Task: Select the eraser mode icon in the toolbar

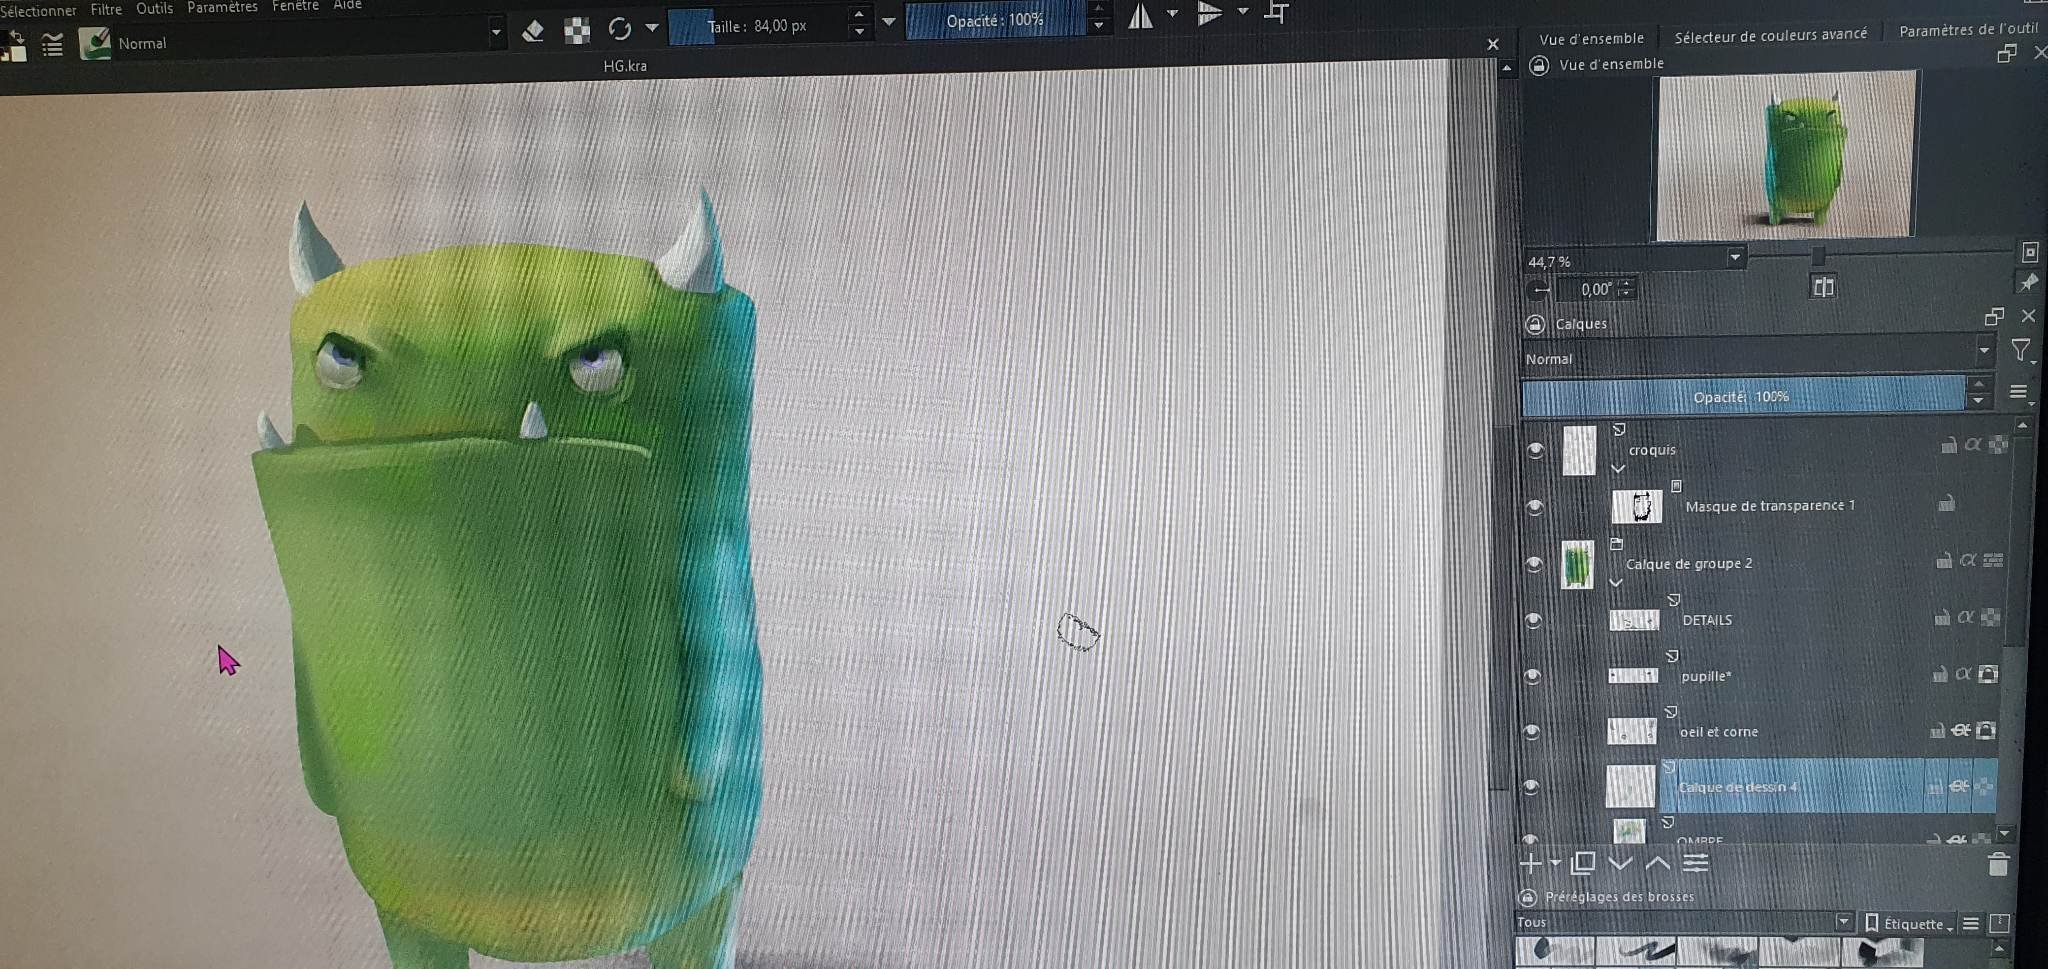Action: (533, 30)
